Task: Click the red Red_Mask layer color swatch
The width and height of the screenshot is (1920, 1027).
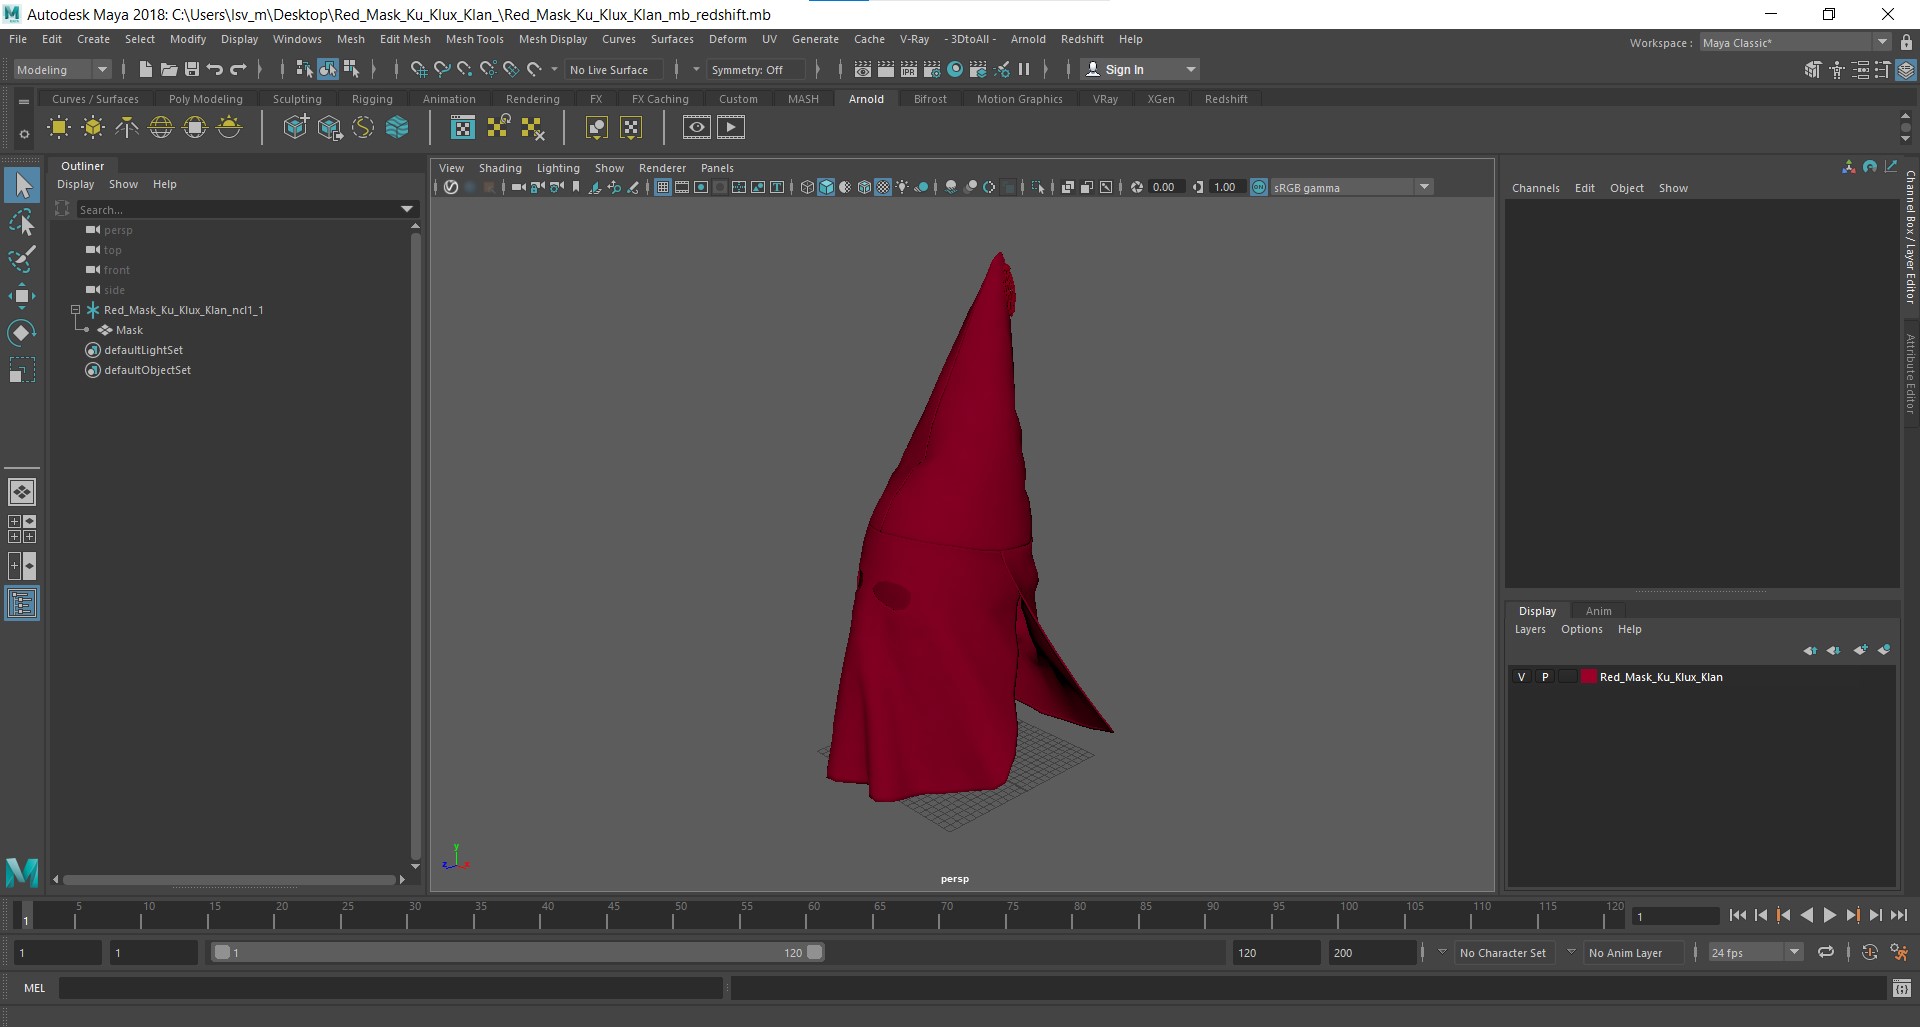Action: pos(1588,677)
